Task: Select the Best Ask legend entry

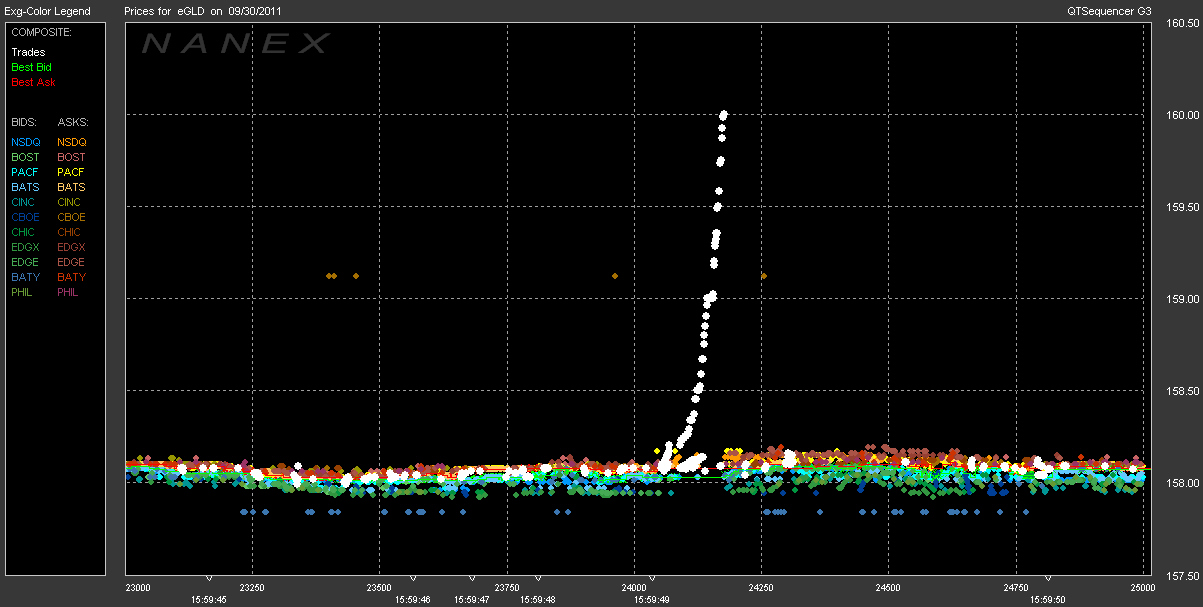Action: pyautogui.click(x=33, y=82)
